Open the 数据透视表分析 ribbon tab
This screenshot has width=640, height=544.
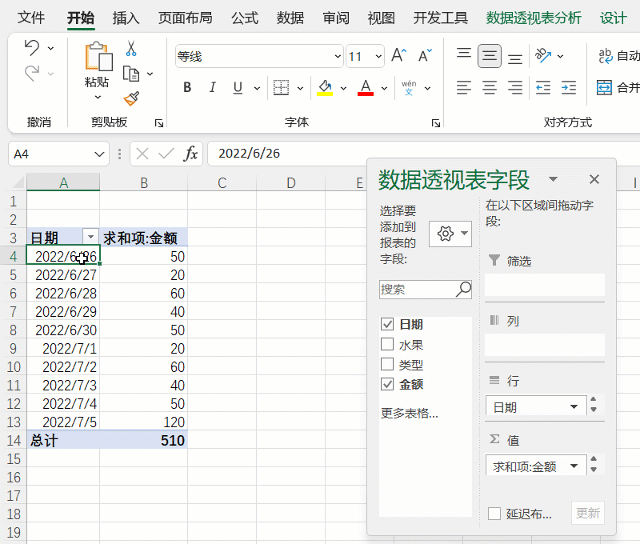pyautogui.click(x=533, y=18)
